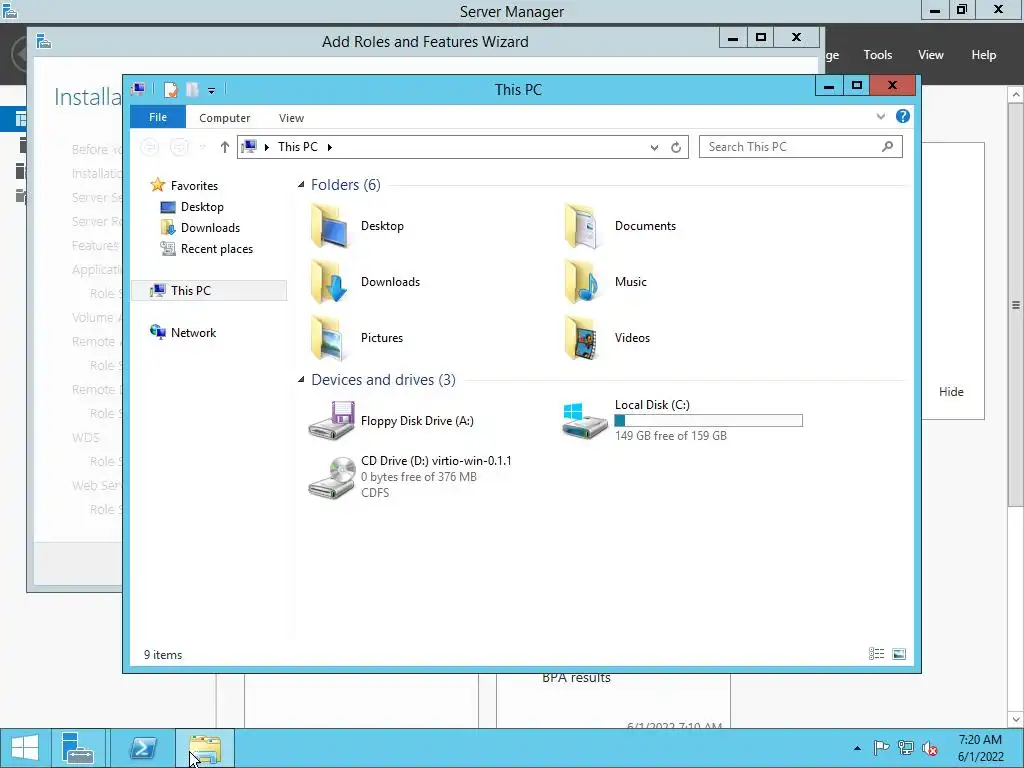The width and height of the screenshot is (1024, 768).
Task: Expand the ribbon with the chevron
Action: pos(880,116)
